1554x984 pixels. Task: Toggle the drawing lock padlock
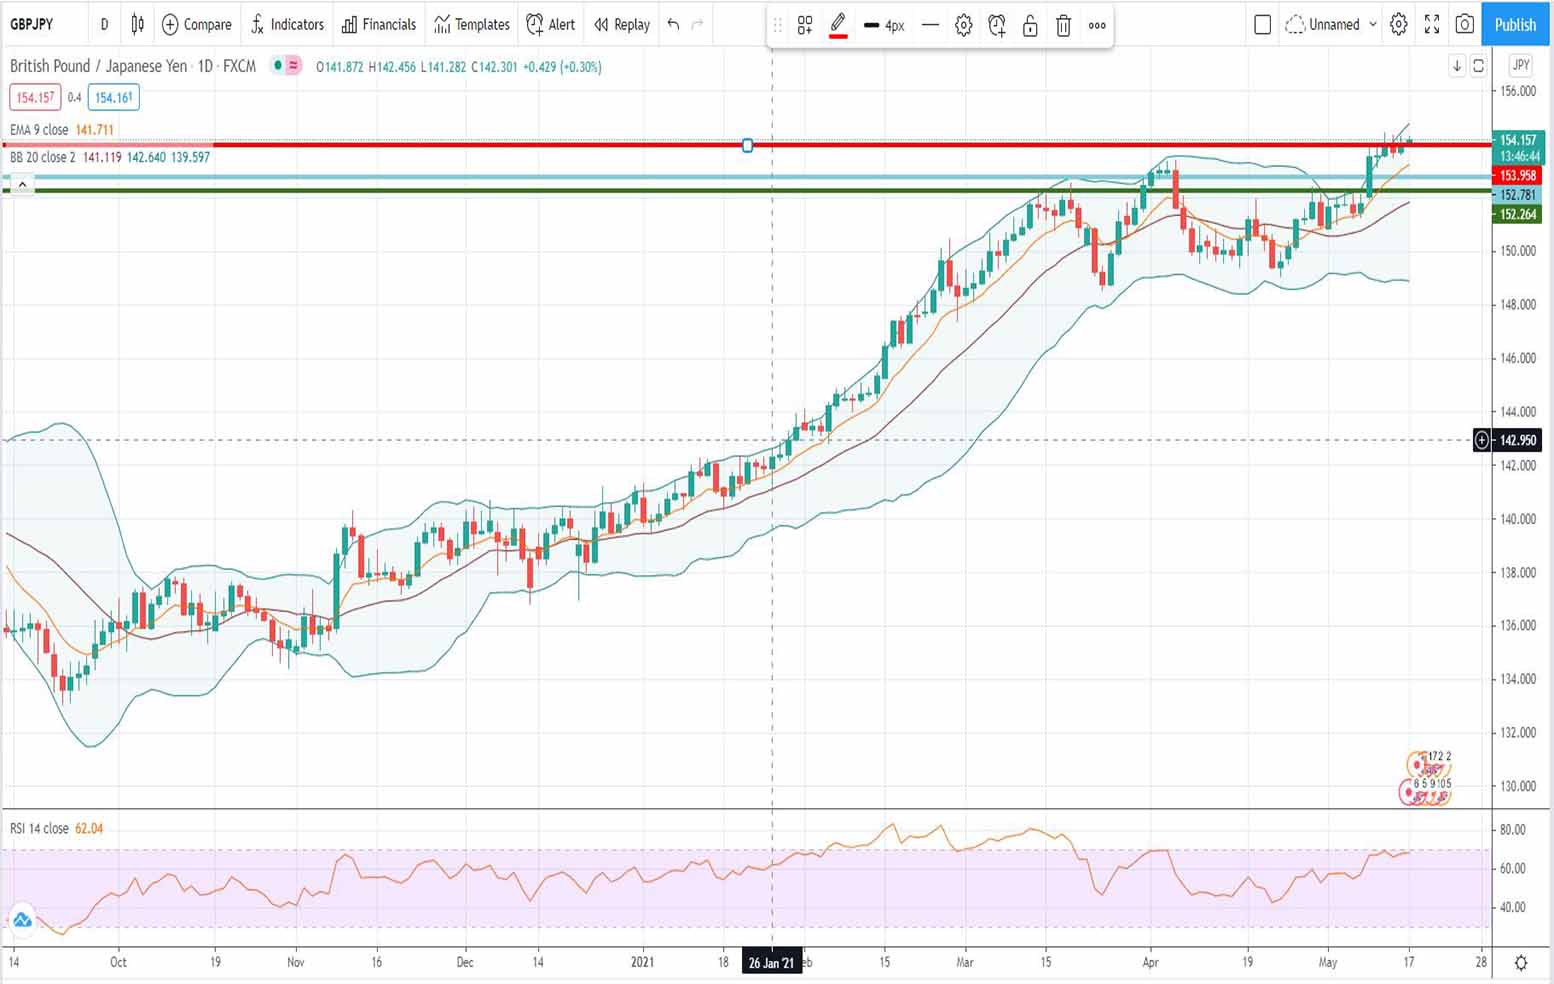pyautogui.click(x=1030, y=26)
